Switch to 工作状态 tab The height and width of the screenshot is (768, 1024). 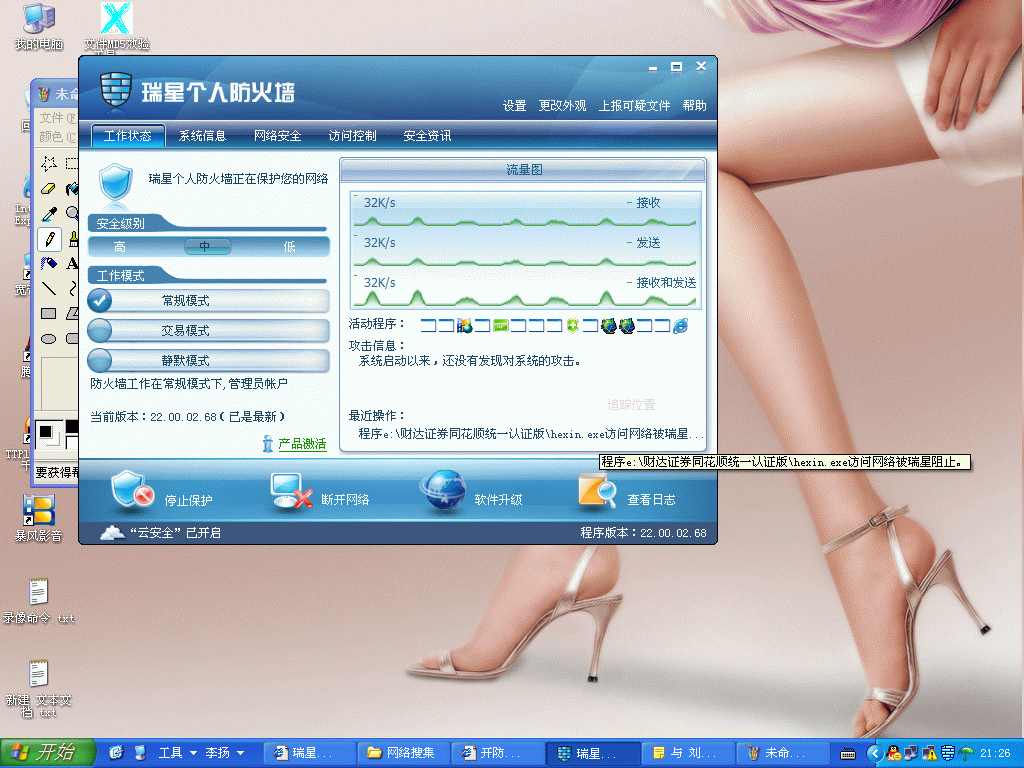(x=128, y=136)
